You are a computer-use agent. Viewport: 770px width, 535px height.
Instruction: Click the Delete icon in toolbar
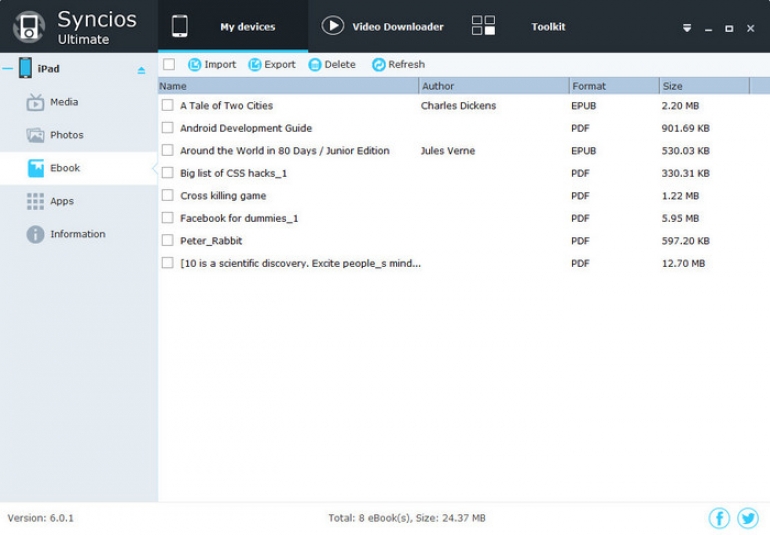pos(315,65)
